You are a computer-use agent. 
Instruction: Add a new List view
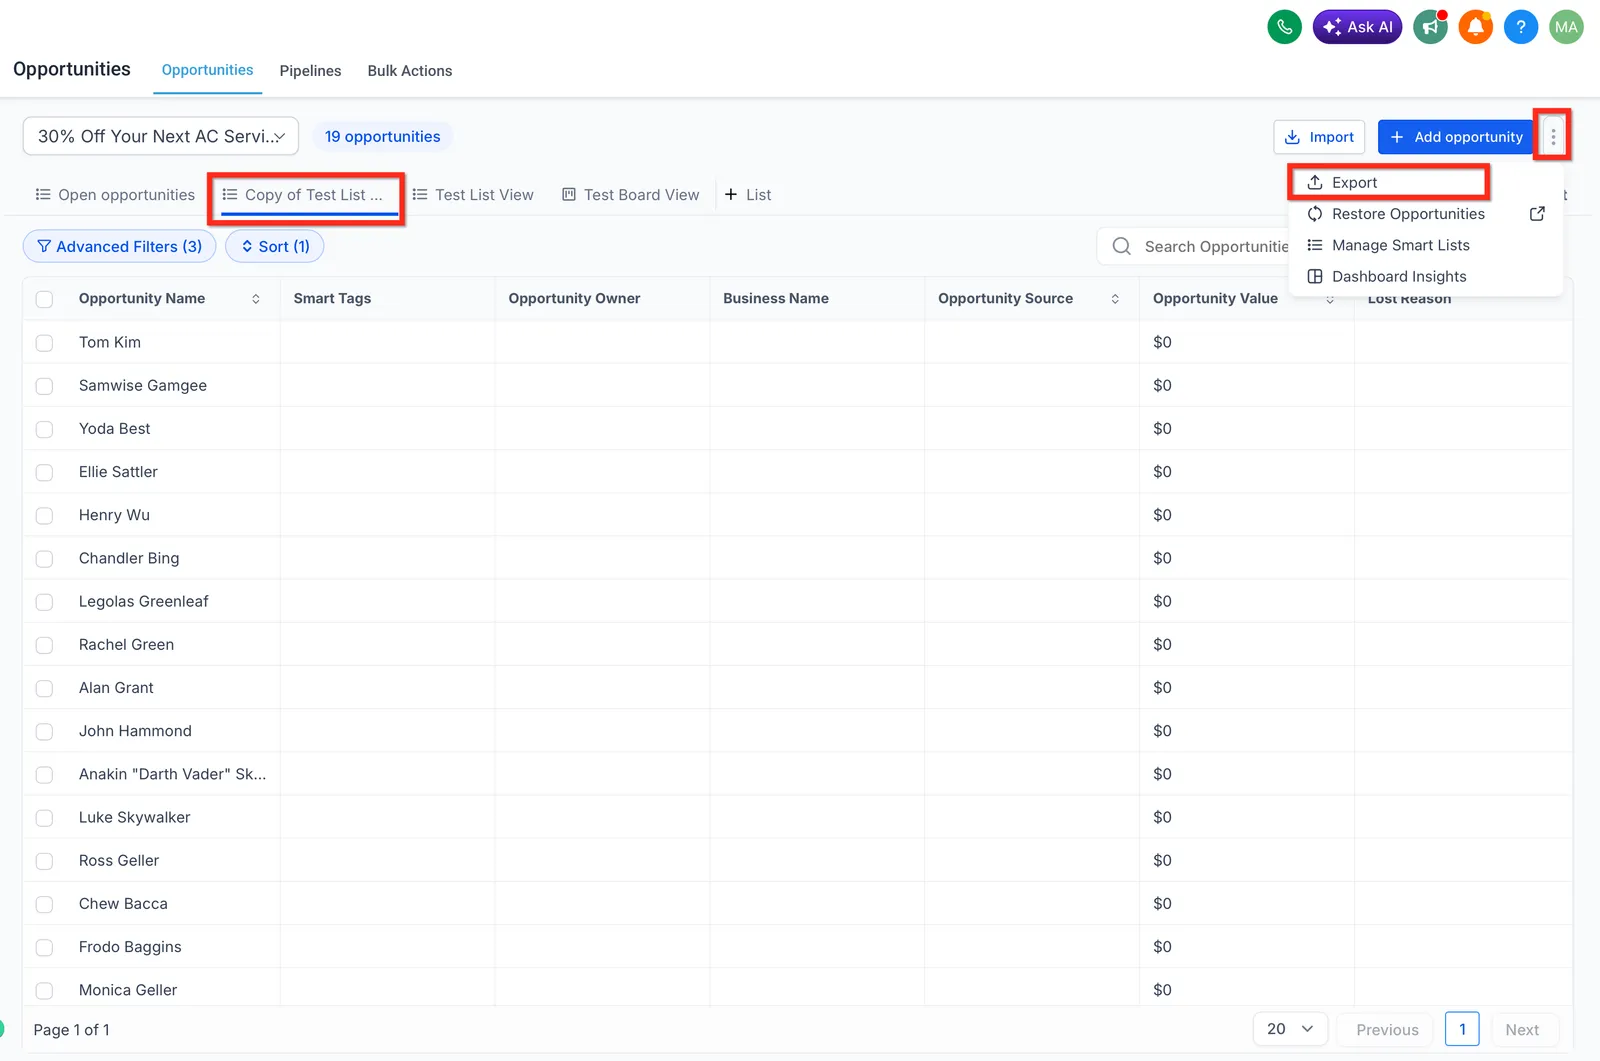[748, 195]
